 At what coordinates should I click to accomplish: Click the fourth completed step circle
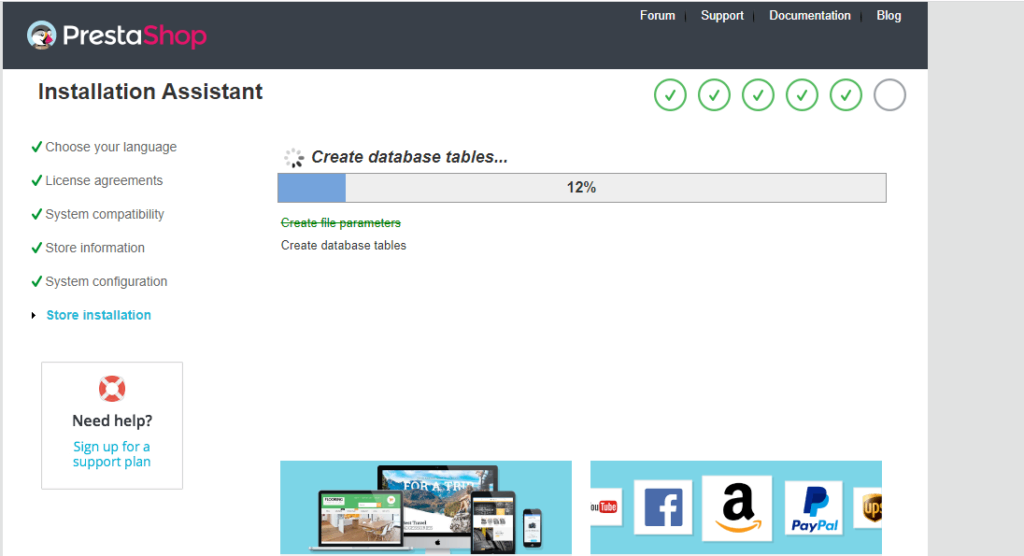(801, 95)
